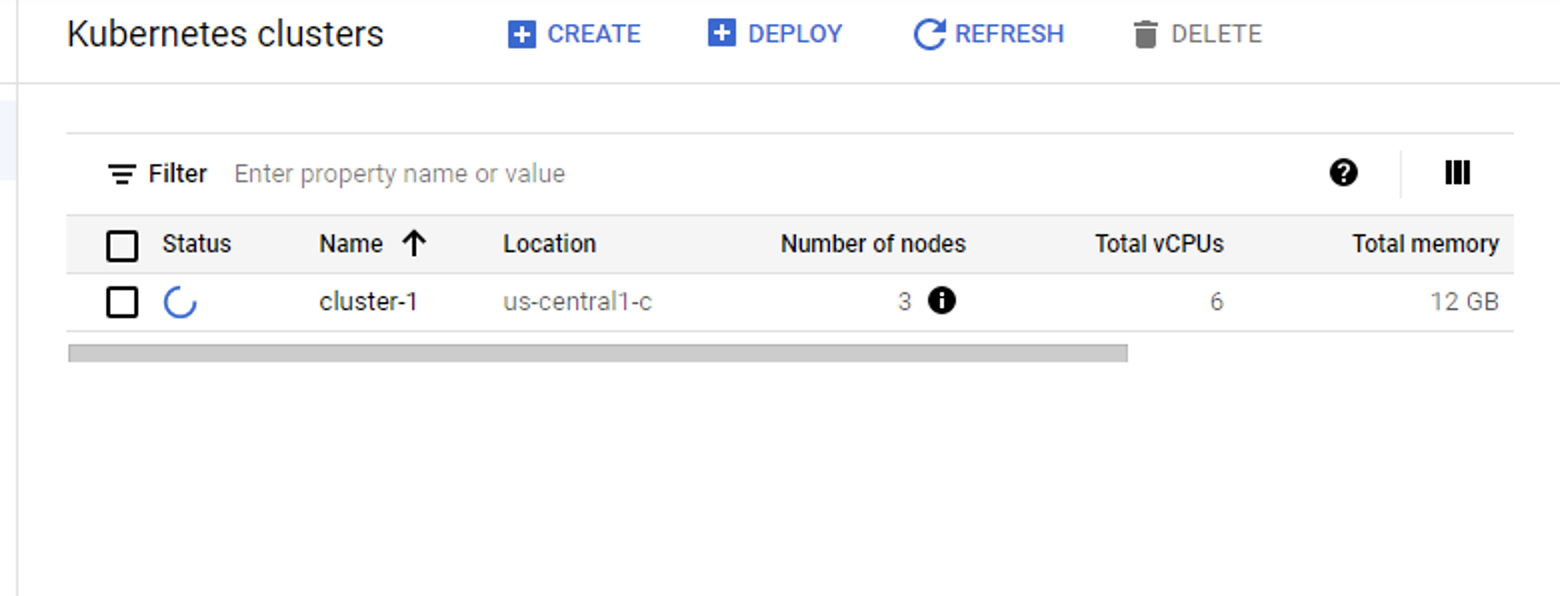Click the CREATE plus icon
Image resolution: width=1560 pixels, height=596 pixels.
point(521,34)
